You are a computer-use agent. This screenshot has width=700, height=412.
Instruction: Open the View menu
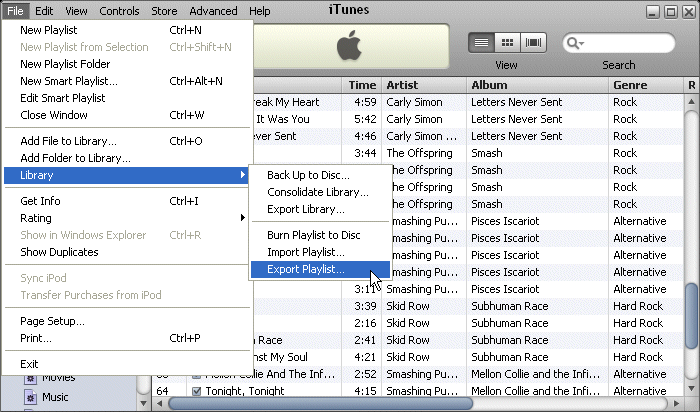pos(76,11)
